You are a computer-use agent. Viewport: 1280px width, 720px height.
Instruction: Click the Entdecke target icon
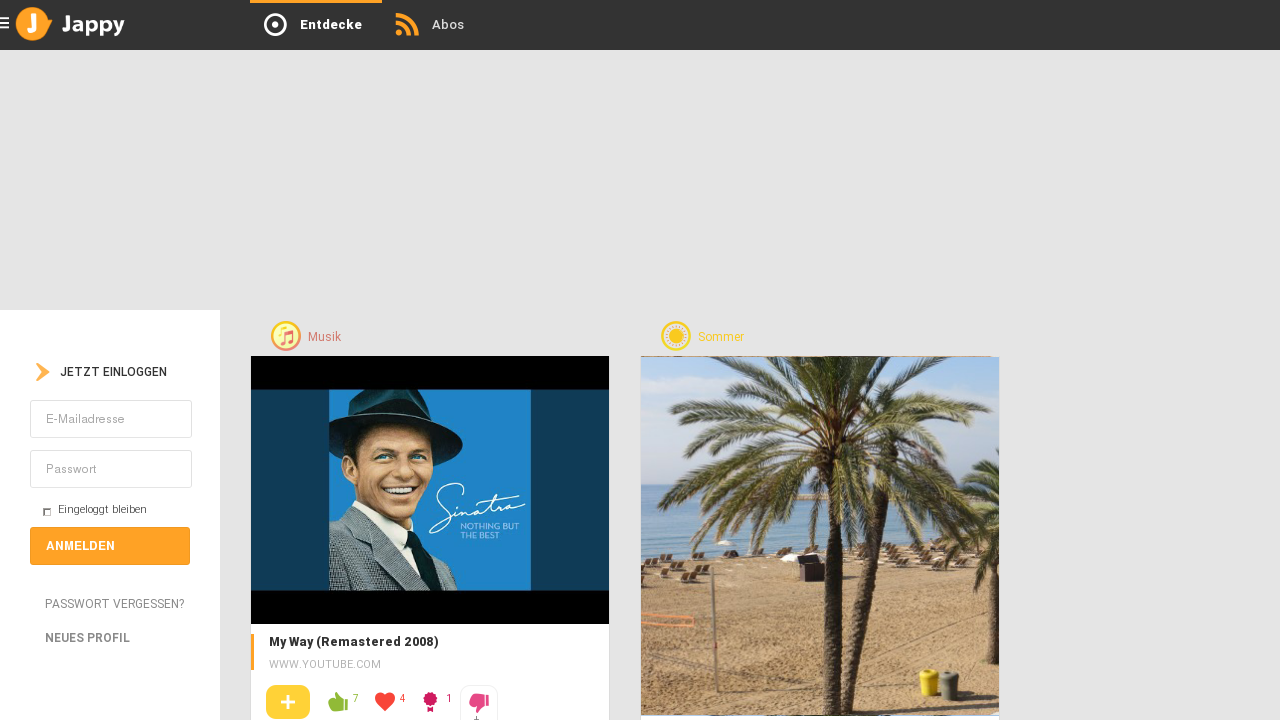click(275, 25)
